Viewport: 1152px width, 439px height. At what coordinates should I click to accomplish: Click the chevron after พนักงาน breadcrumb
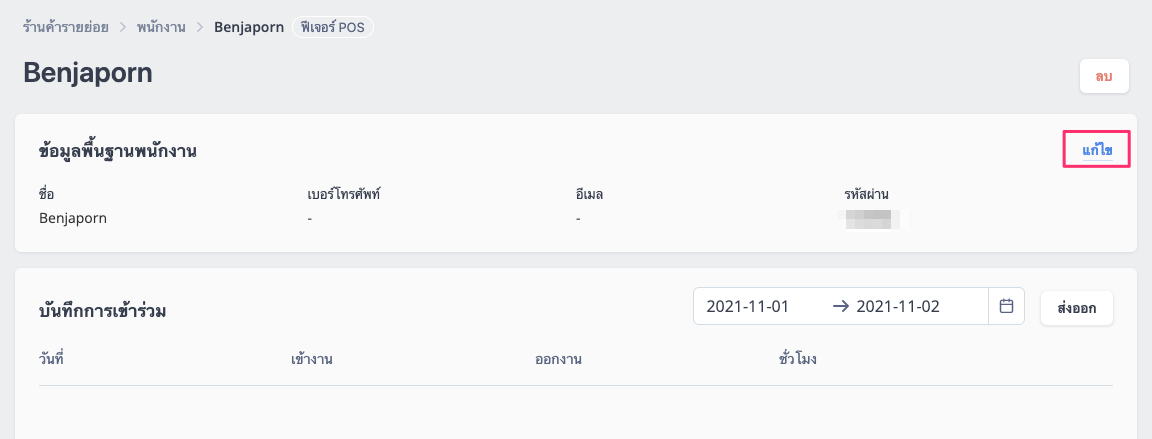pyautogui.click(x=200, y=28)
